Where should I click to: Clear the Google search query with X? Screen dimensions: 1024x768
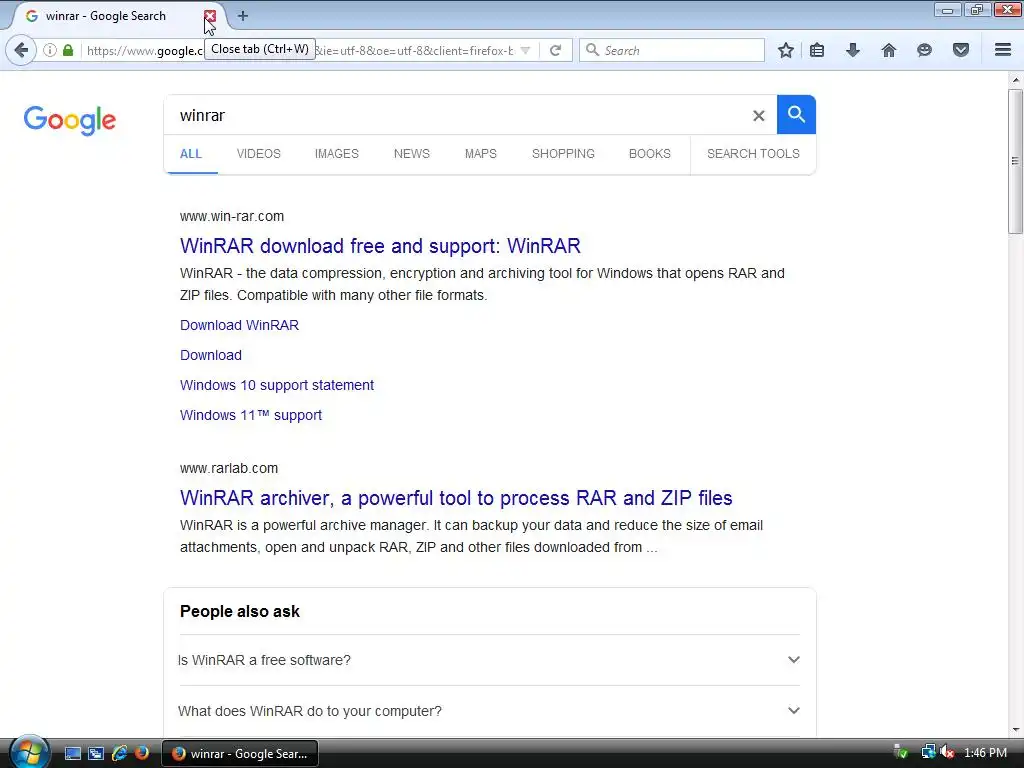[x=758, y=116]
